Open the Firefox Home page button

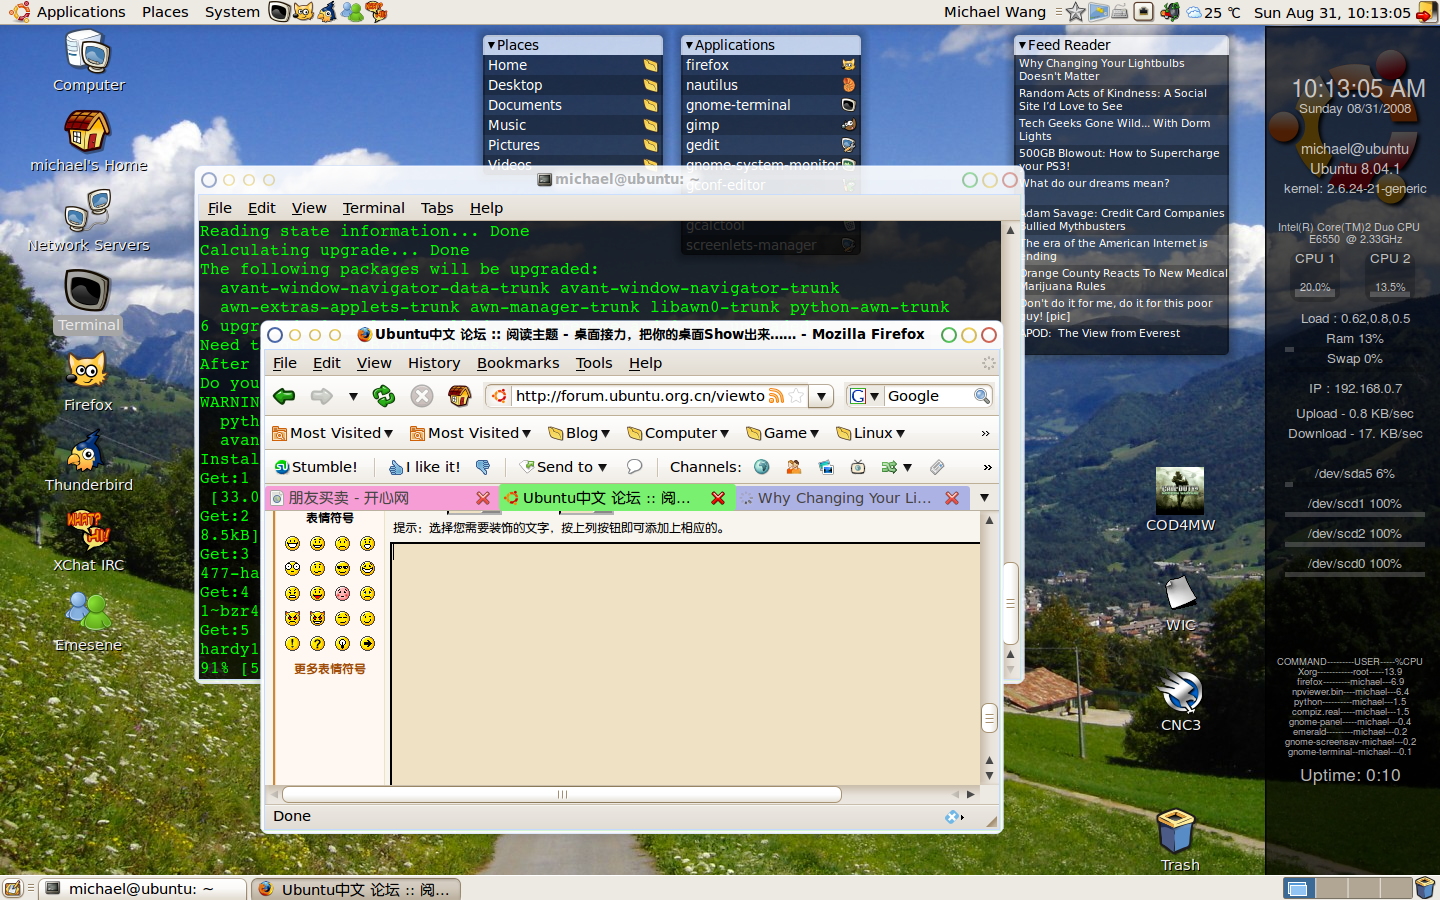(x=460, y=396)
